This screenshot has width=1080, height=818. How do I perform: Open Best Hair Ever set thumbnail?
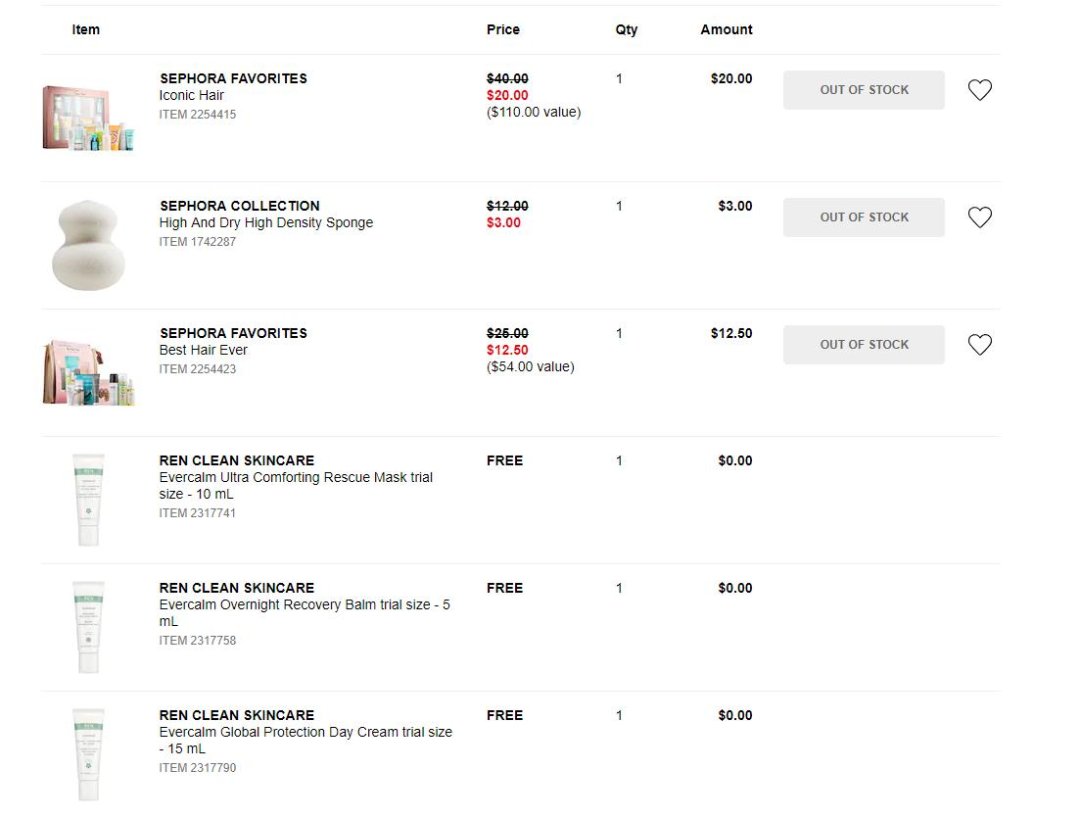(88, 373)
